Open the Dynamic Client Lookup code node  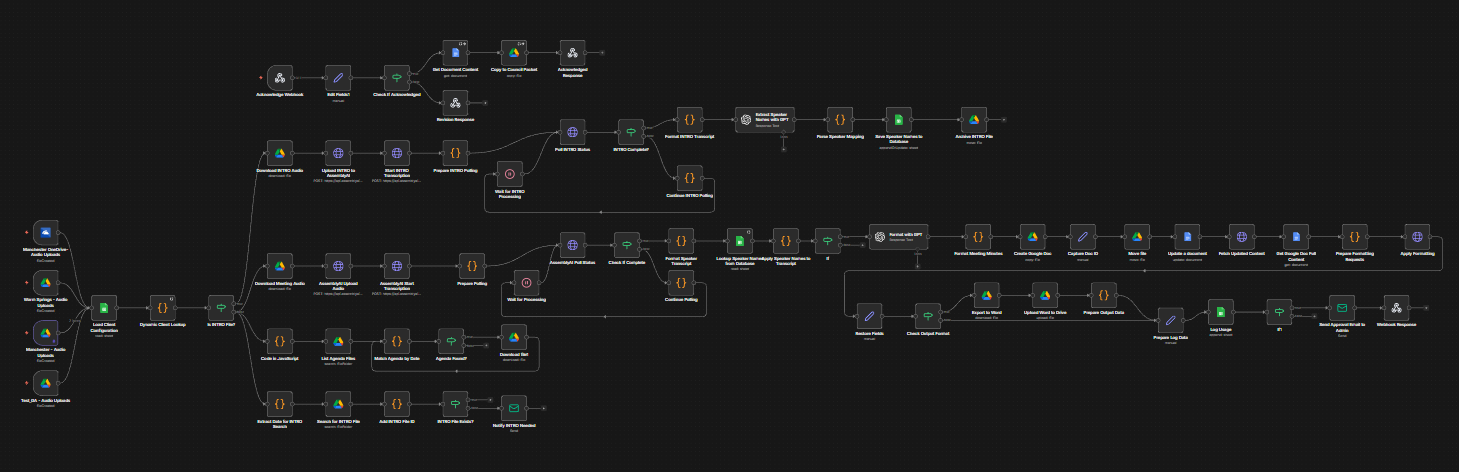point(163,308)
